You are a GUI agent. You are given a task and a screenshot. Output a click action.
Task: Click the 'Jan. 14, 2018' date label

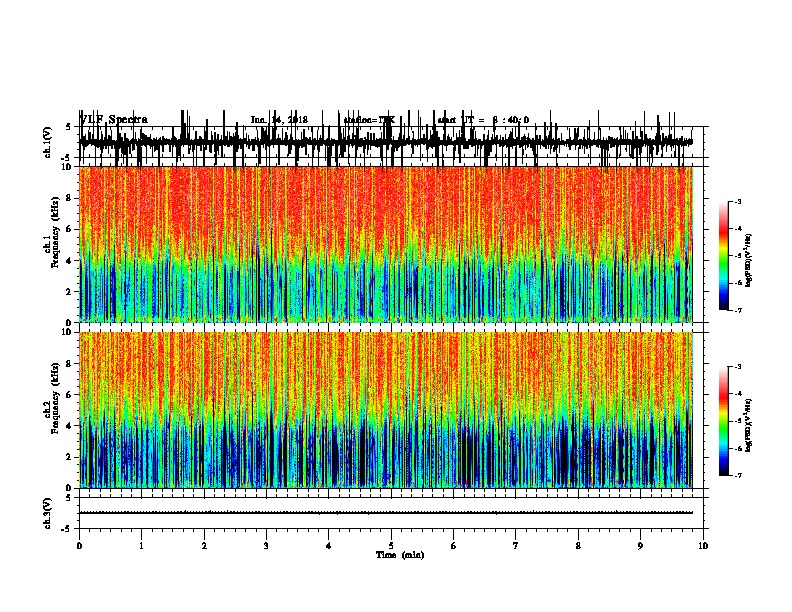click(279, 120)
